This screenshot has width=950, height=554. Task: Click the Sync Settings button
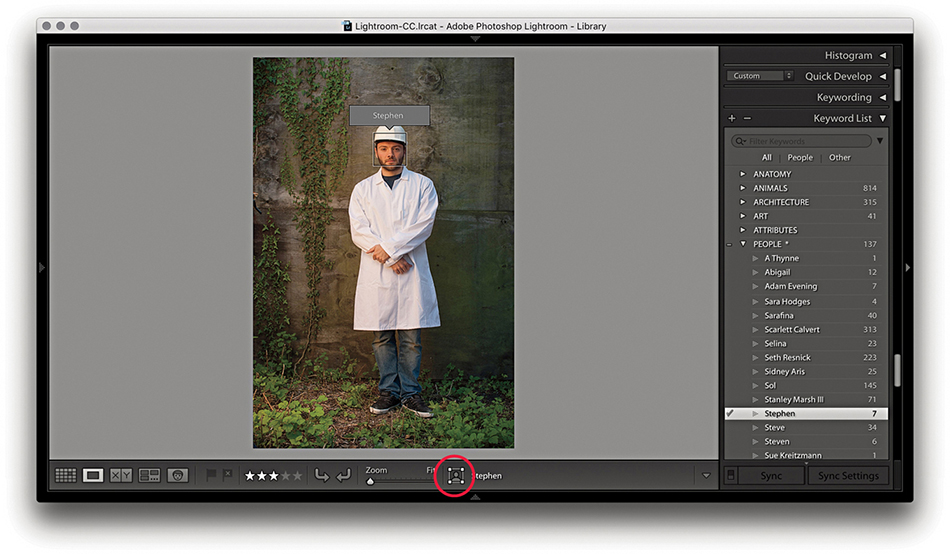(x=847, y=476)
